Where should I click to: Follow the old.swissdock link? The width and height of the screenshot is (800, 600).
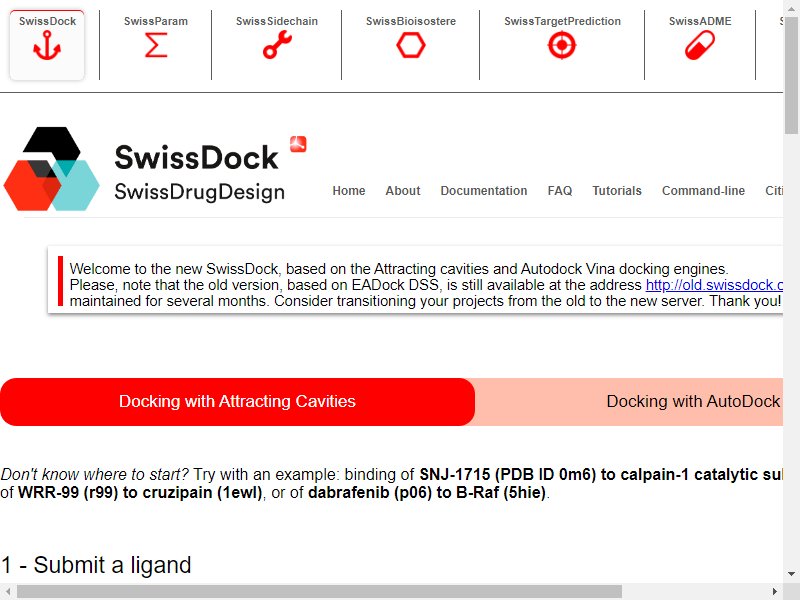point(714,285)
